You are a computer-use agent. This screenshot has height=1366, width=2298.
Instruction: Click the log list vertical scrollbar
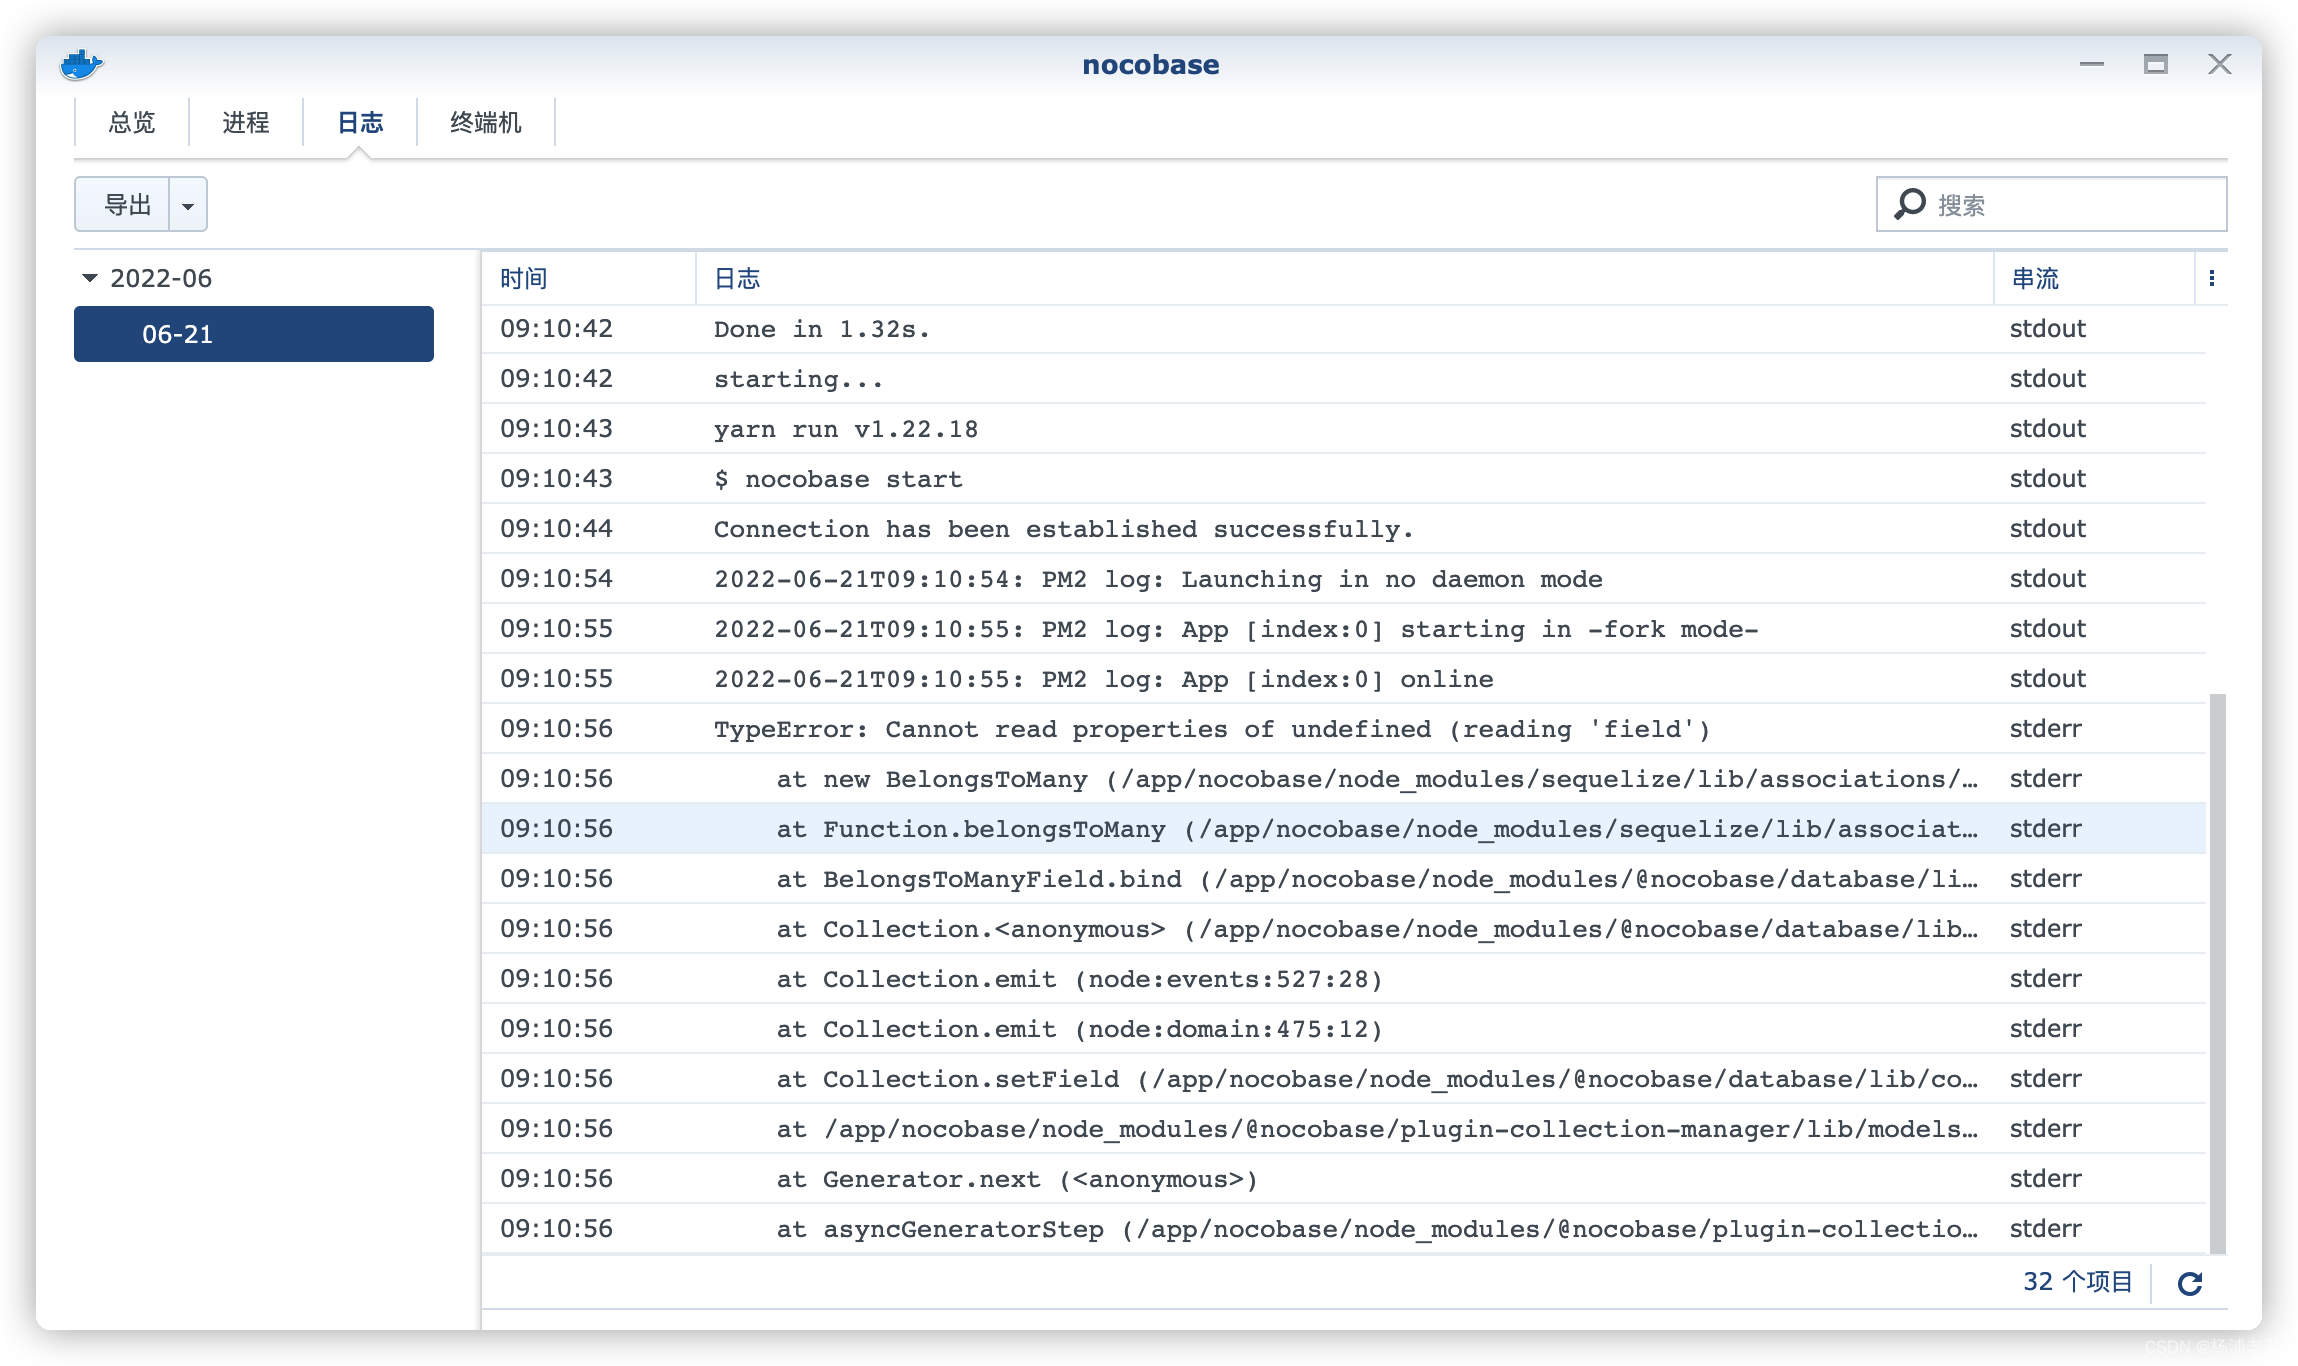pos(2218,973)
